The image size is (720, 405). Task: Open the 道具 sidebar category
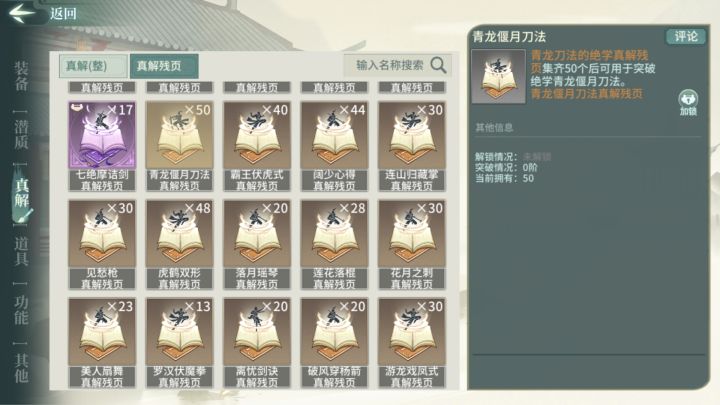coord(21,251)
